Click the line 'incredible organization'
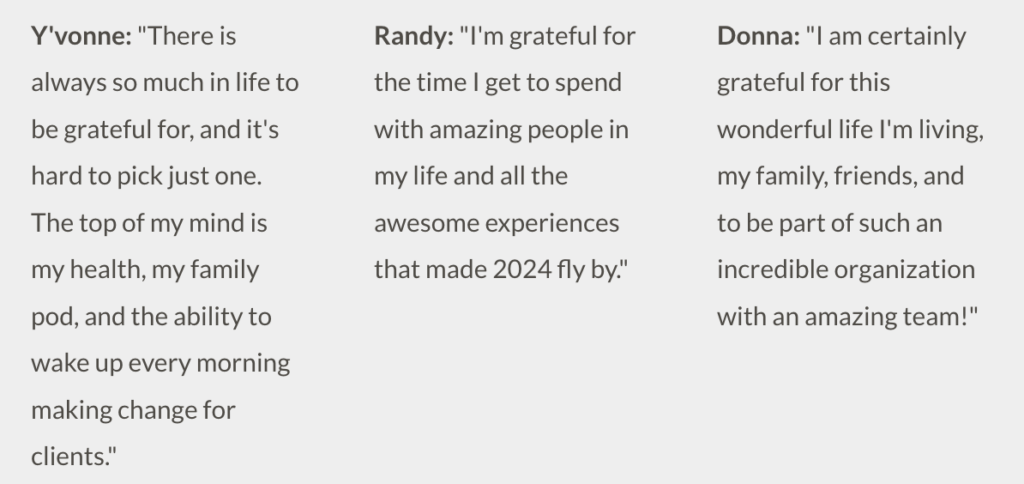Viewport: 1024px width, 484px height. click(x=846, y=269)
